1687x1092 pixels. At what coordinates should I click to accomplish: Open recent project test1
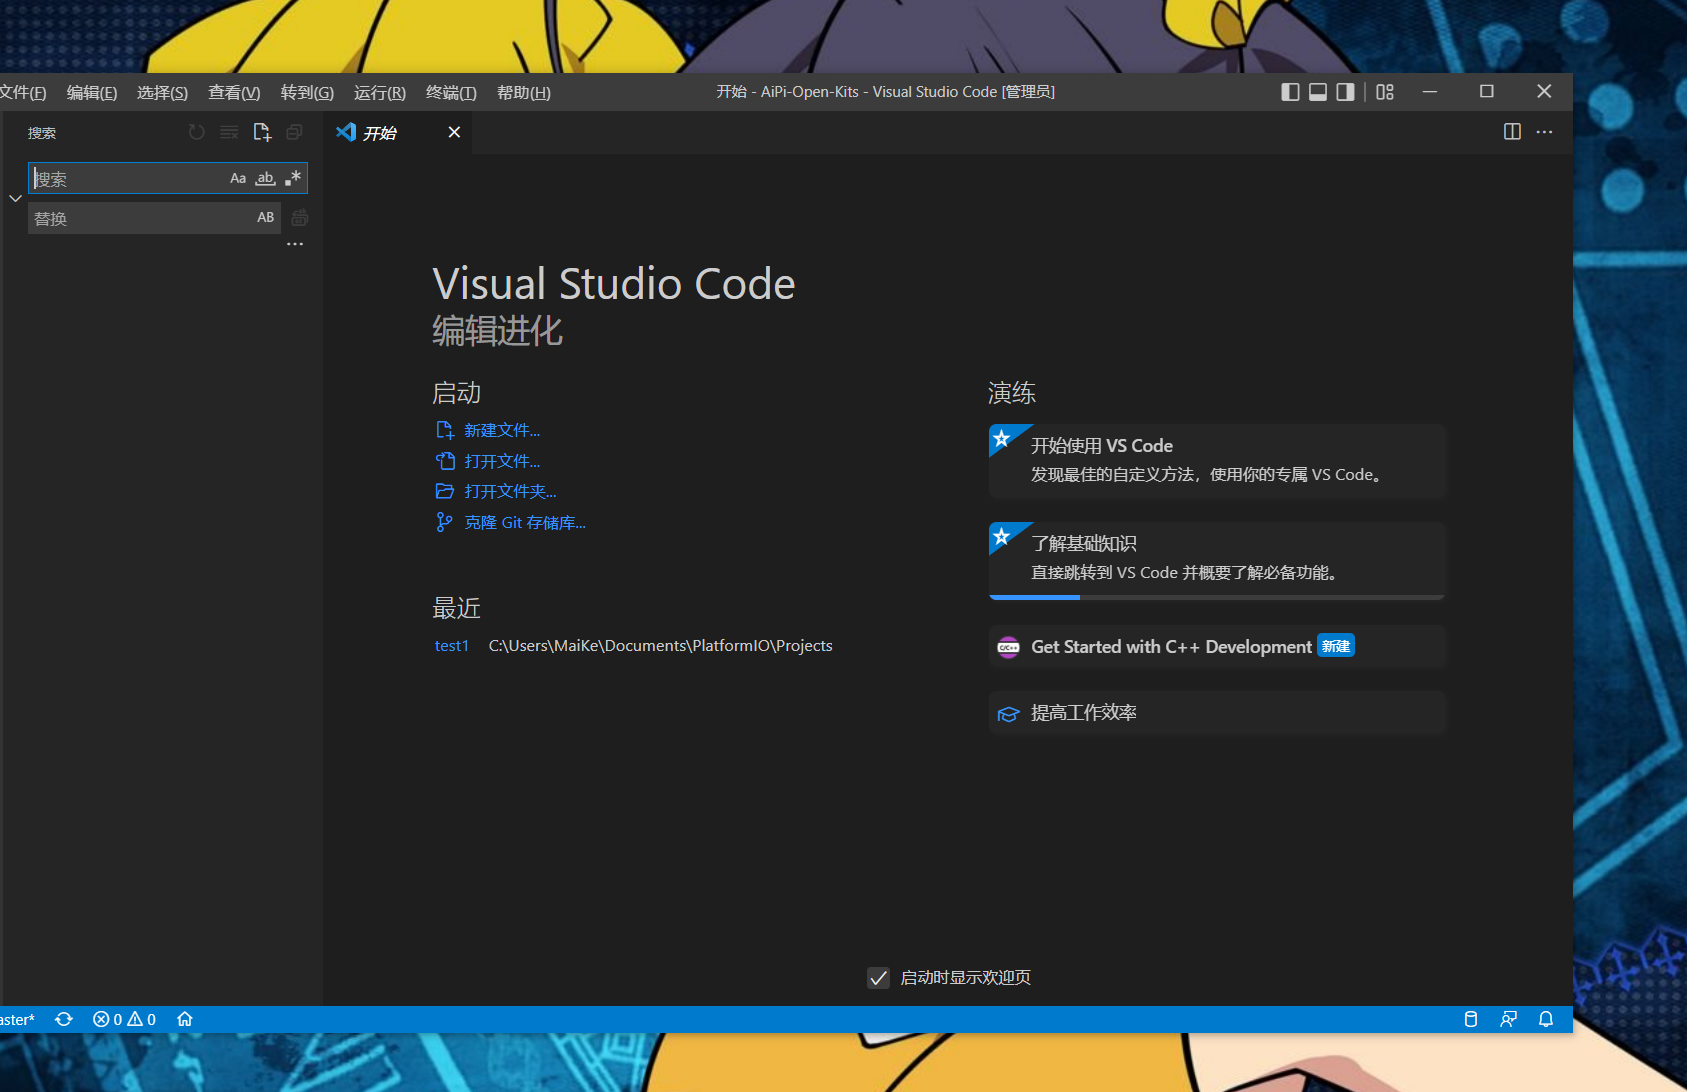[x=451, y=646]
